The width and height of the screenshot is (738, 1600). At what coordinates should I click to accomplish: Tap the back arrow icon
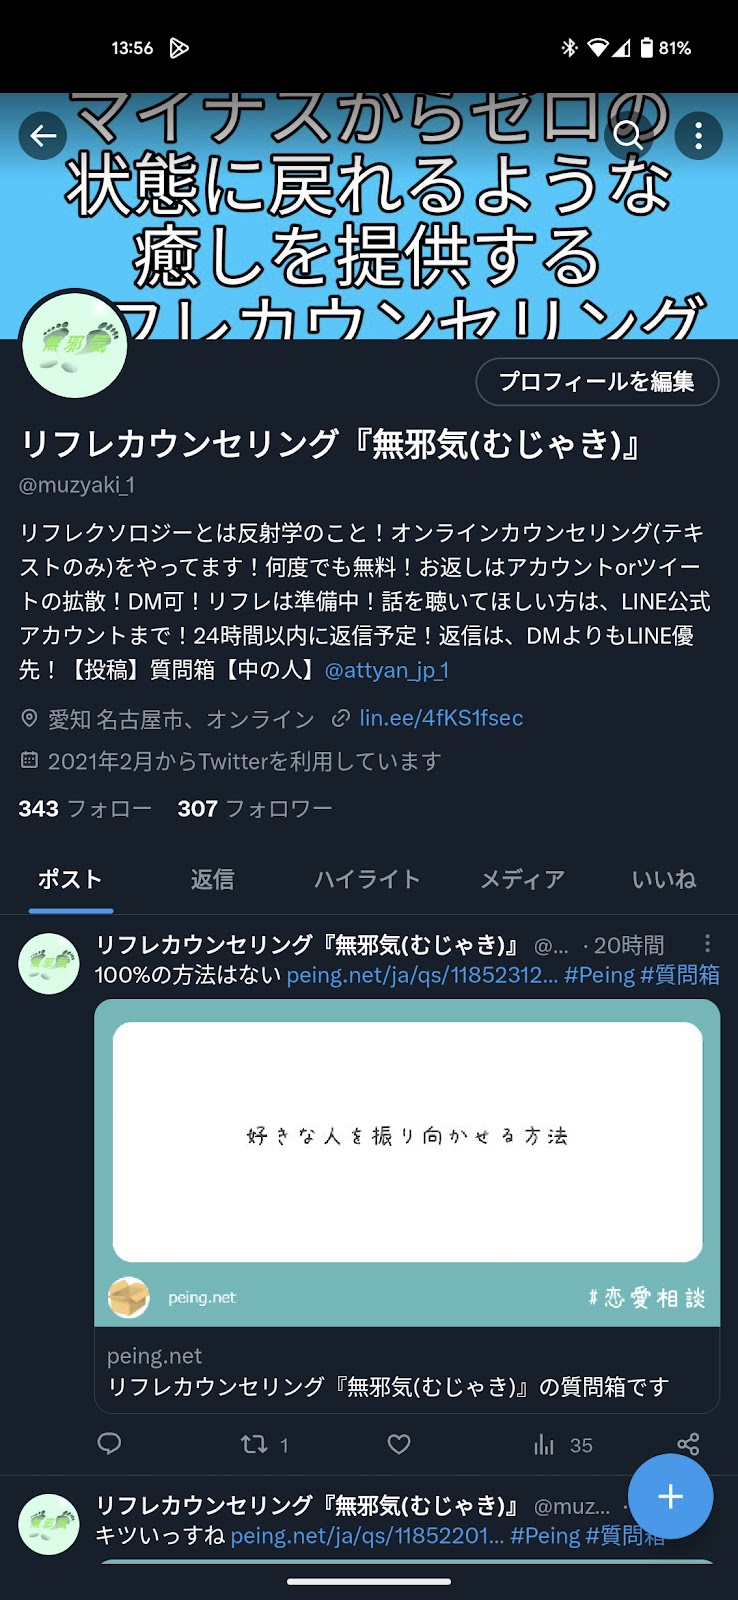(43, 136)
